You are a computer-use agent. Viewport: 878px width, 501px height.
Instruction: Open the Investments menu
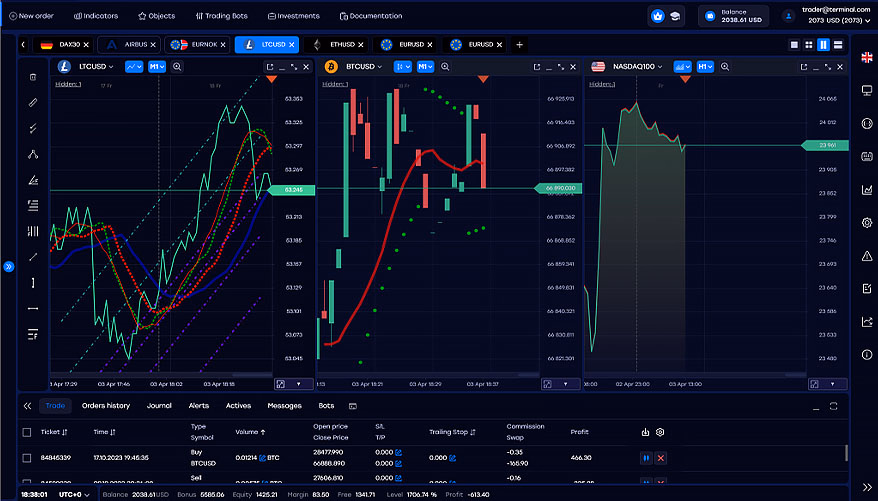[293, 16]
